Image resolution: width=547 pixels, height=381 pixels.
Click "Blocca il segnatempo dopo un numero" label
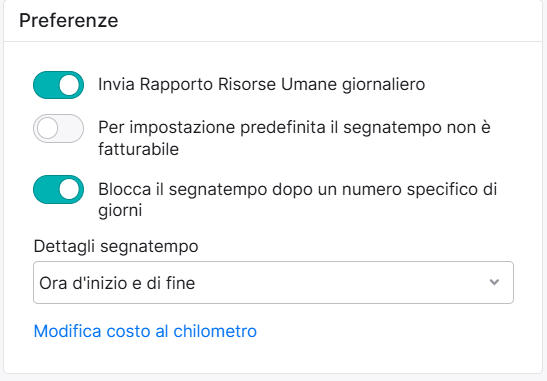[x=249, y=189]
